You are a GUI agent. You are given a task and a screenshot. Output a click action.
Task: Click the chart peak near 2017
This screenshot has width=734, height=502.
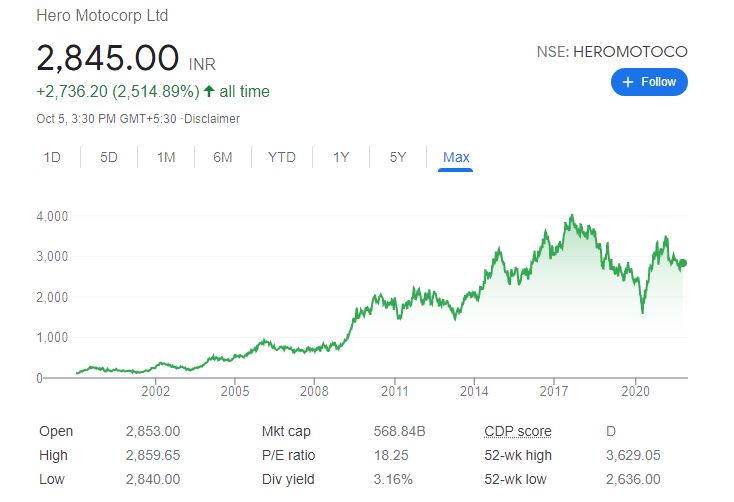coord(571,216)
